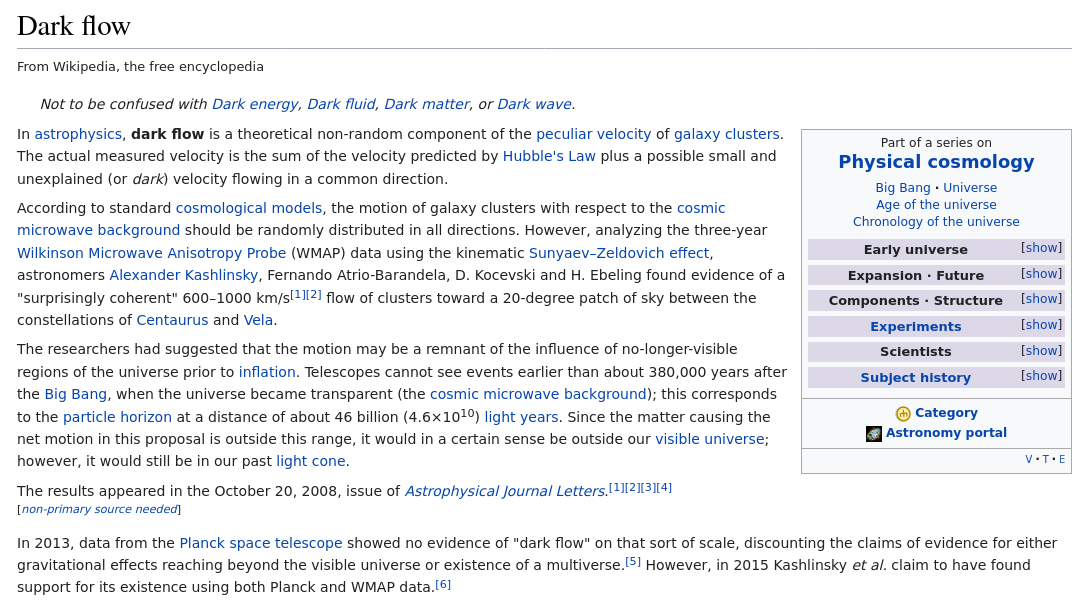Follow the light years link
The height and width of the screenshot is (601, 1079).
click(521, 417)
